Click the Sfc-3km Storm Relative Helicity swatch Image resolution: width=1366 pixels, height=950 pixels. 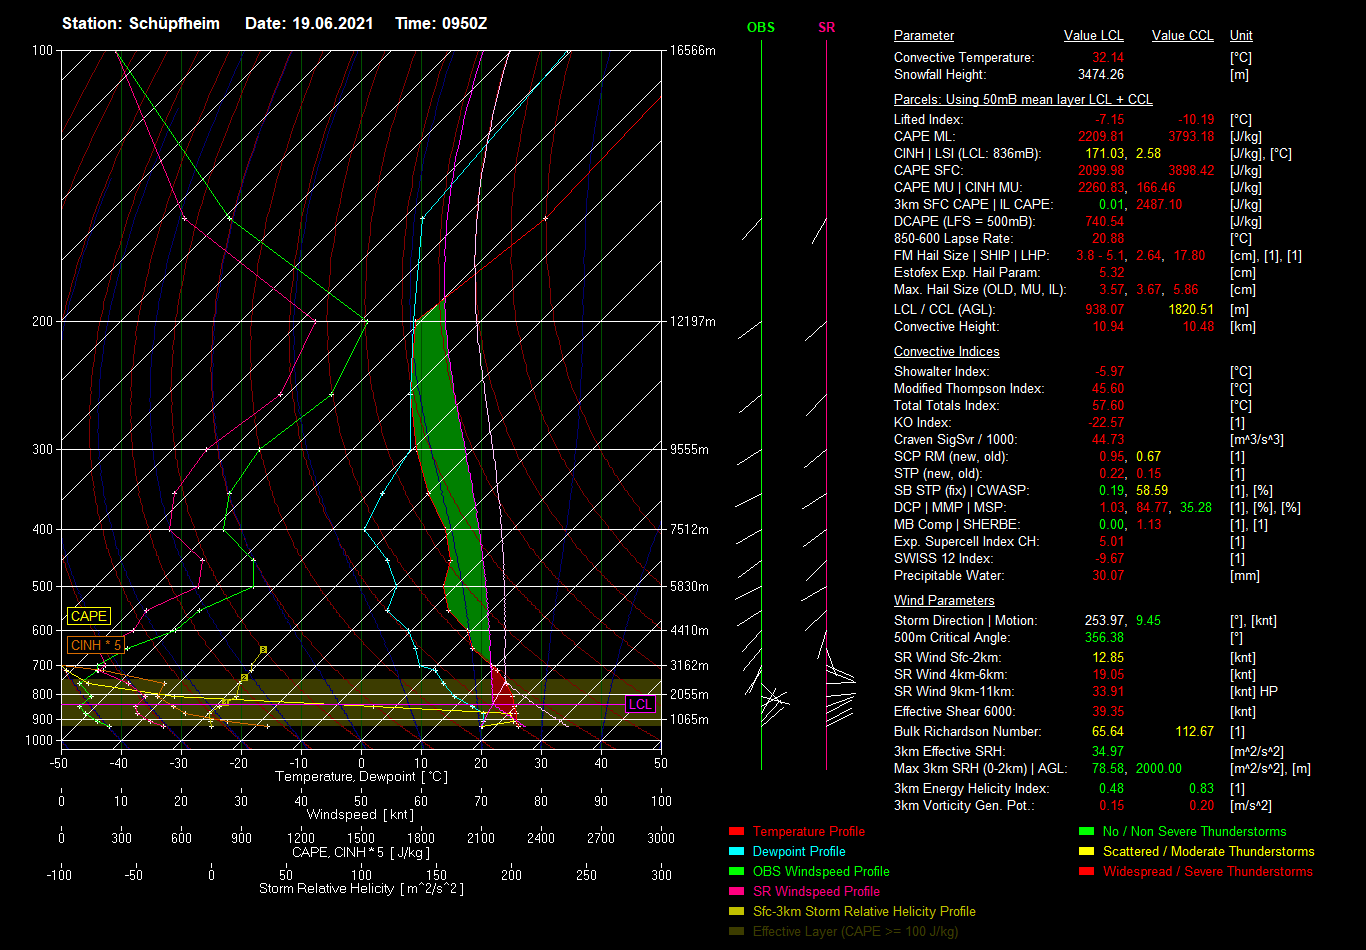click(x=737, y=912)
